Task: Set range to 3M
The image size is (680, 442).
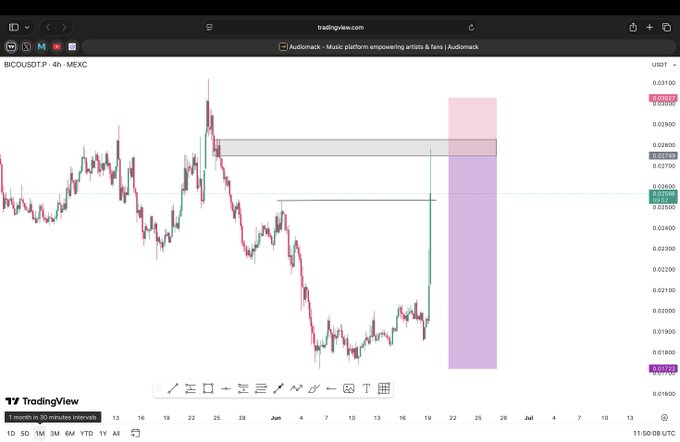Action: click(x=55, y=433)
